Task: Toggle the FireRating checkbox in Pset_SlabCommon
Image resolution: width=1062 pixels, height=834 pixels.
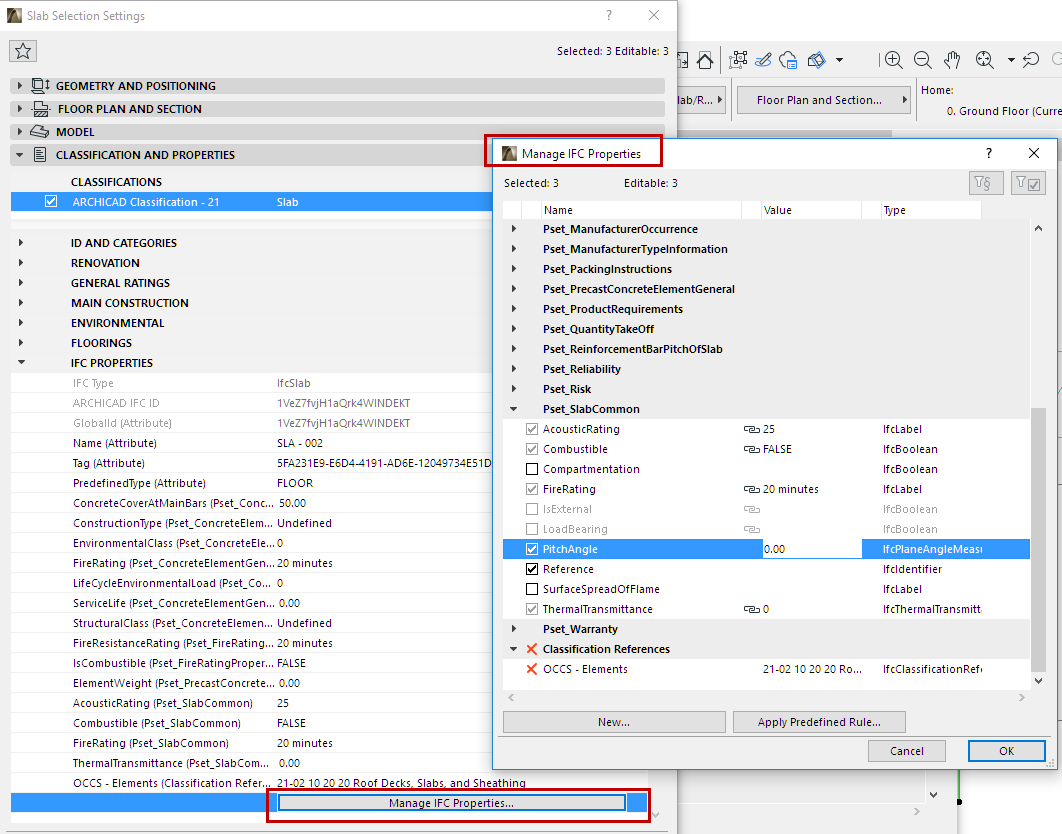Action: [532, 489]
